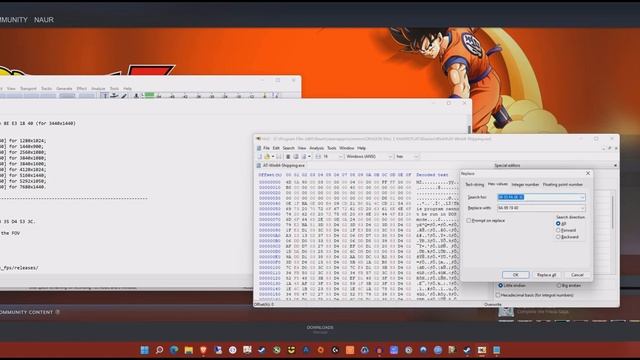This screenshot has width=640, height=360.
Task: Enable Prompt on replace checkbox
Action: pyautogui.click(x=469, y=220)
